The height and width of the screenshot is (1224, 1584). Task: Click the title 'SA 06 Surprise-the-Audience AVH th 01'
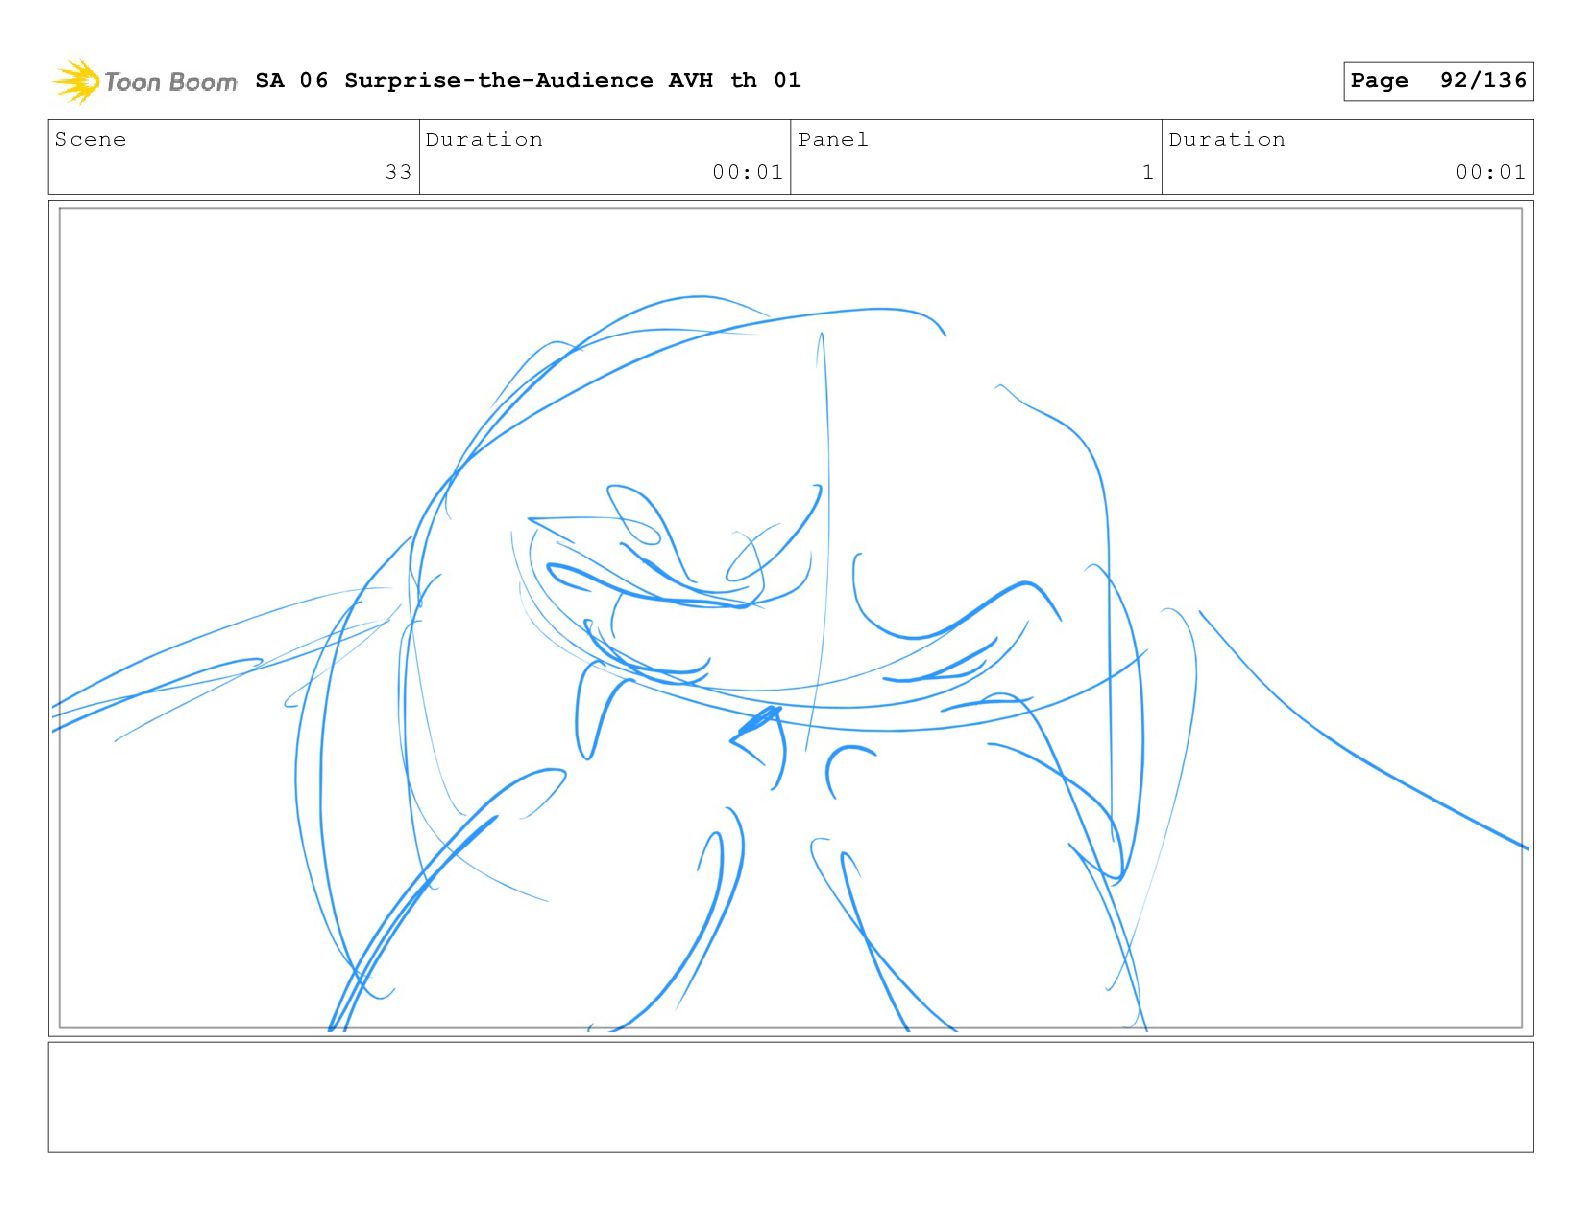coord(528,80)
